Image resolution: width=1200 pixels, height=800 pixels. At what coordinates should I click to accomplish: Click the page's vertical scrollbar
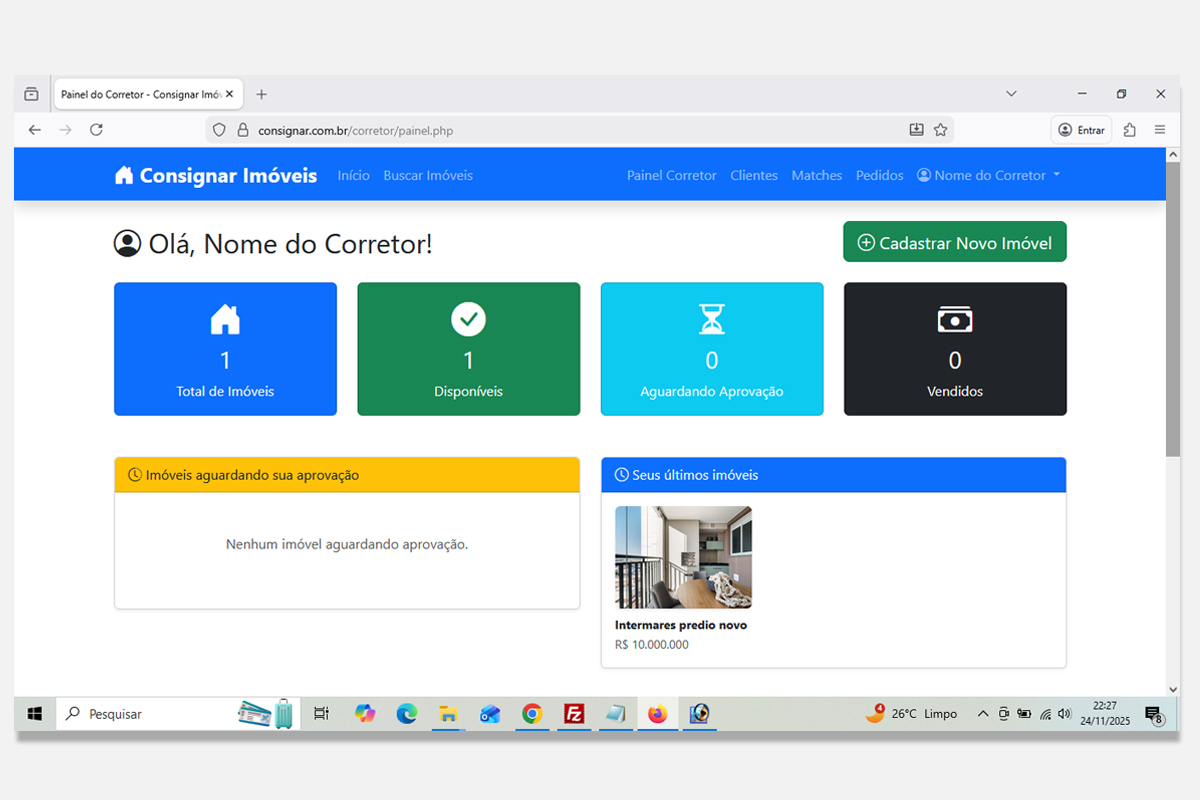[1172, 310]
